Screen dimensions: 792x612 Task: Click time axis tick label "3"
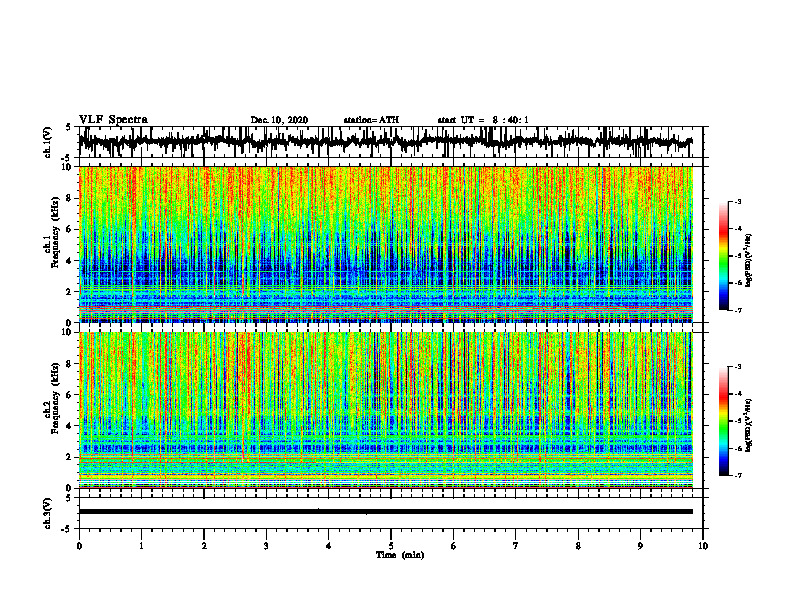tap(266, 546)
